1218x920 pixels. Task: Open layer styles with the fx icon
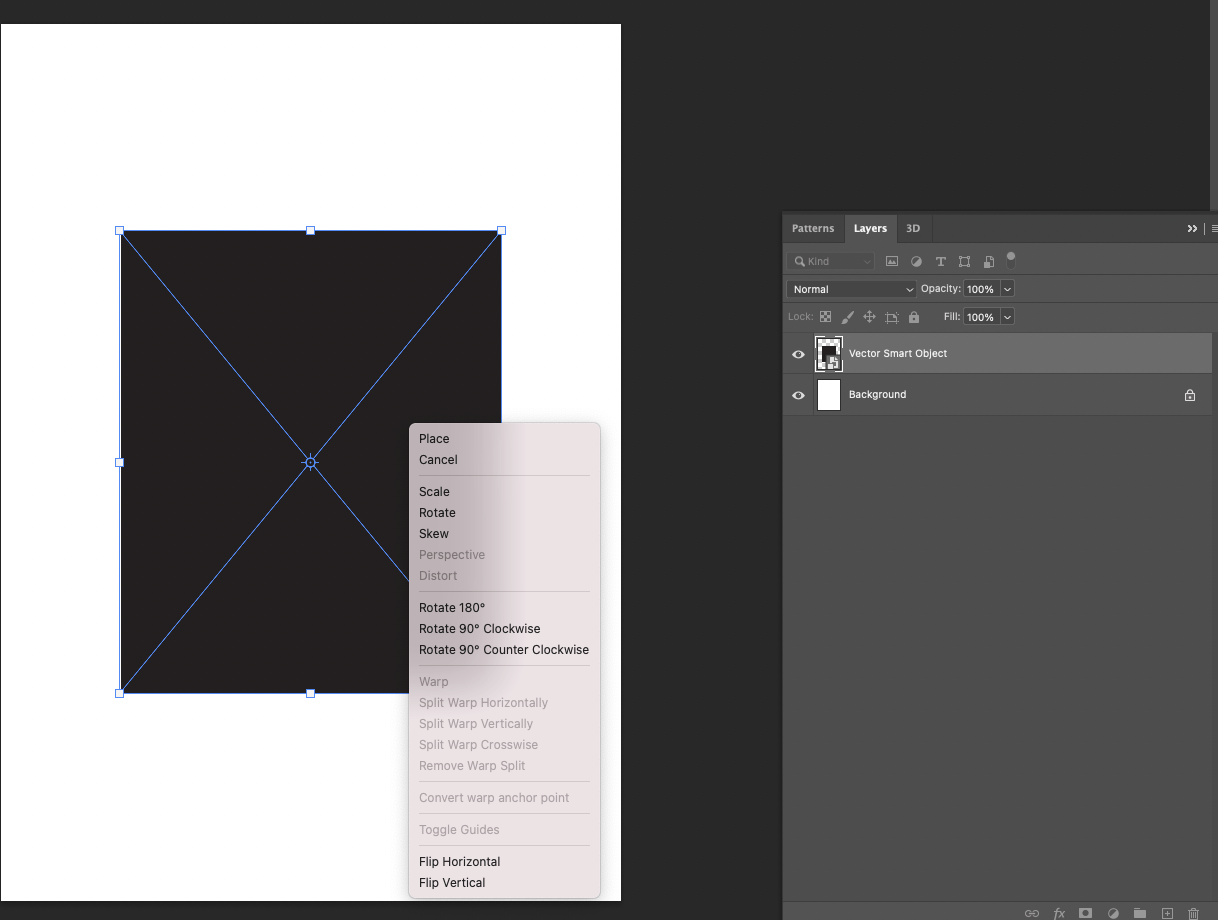click(1058, 913)
